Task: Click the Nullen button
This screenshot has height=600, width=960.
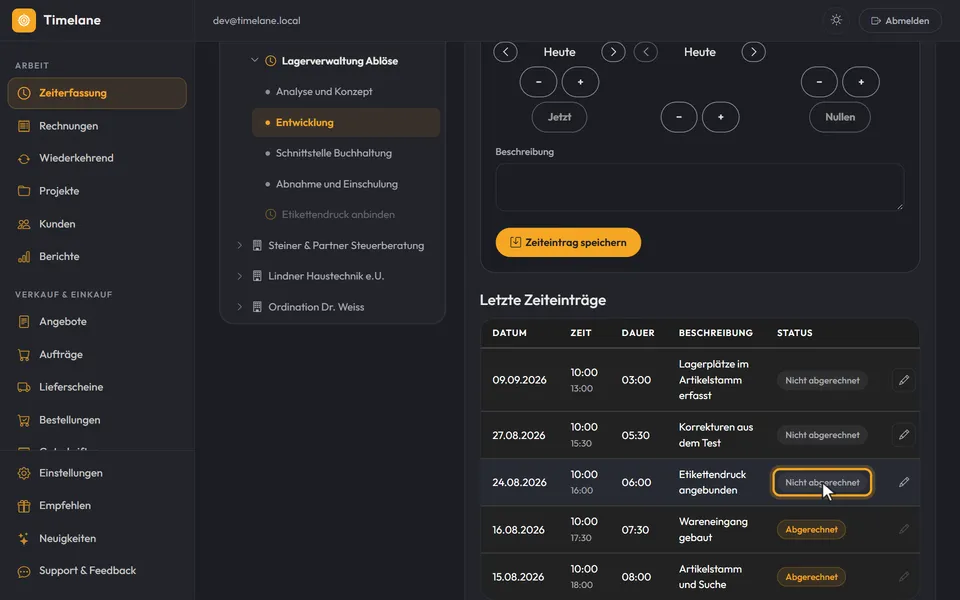Action: click(839, 117)
